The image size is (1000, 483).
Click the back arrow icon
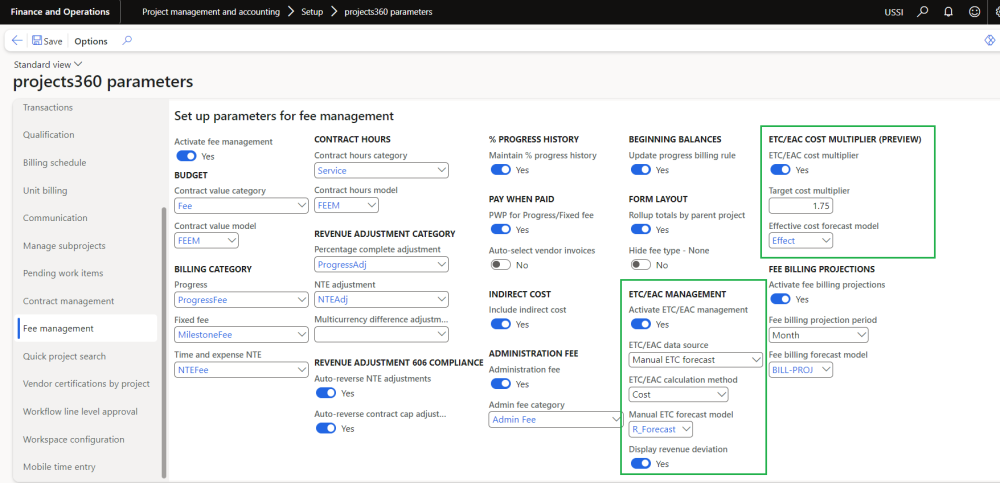tap(17, 41)
